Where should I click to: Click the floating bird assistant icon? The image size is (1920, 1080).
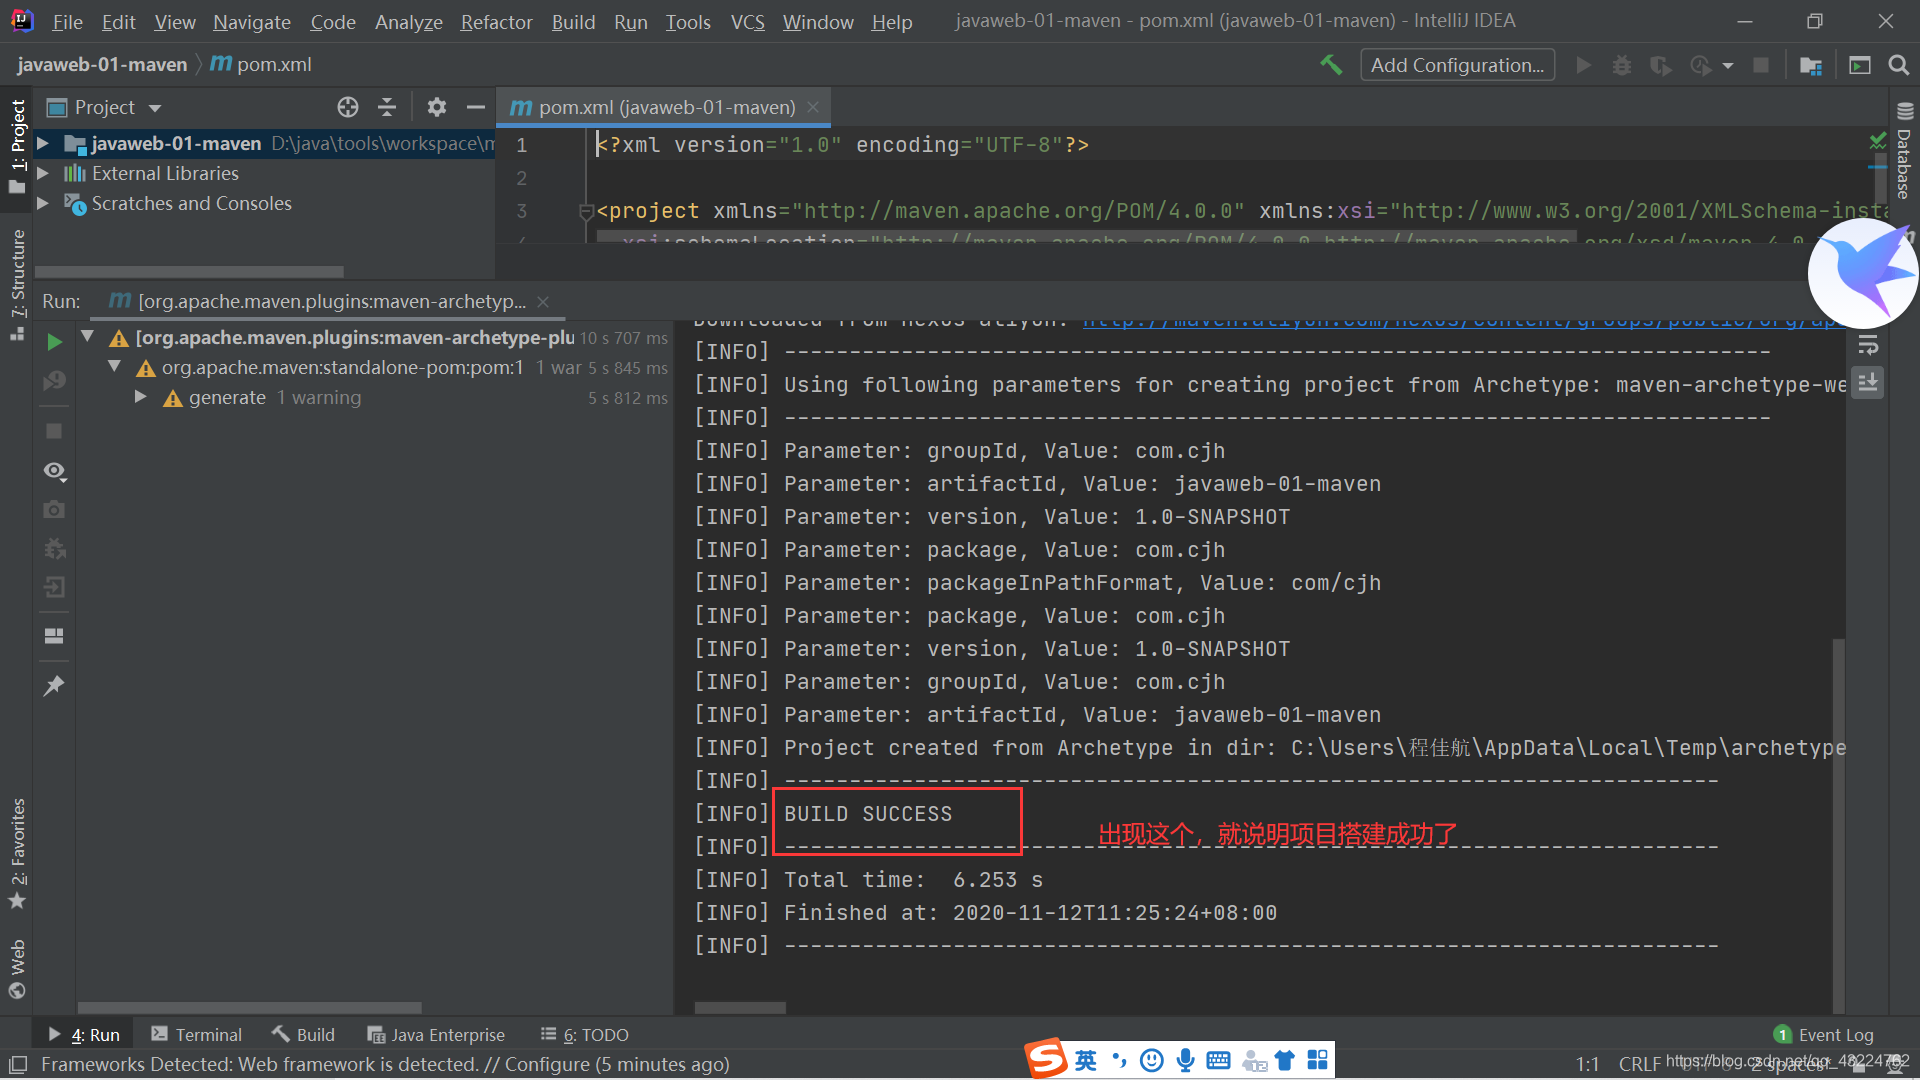tap(1862, 273)
